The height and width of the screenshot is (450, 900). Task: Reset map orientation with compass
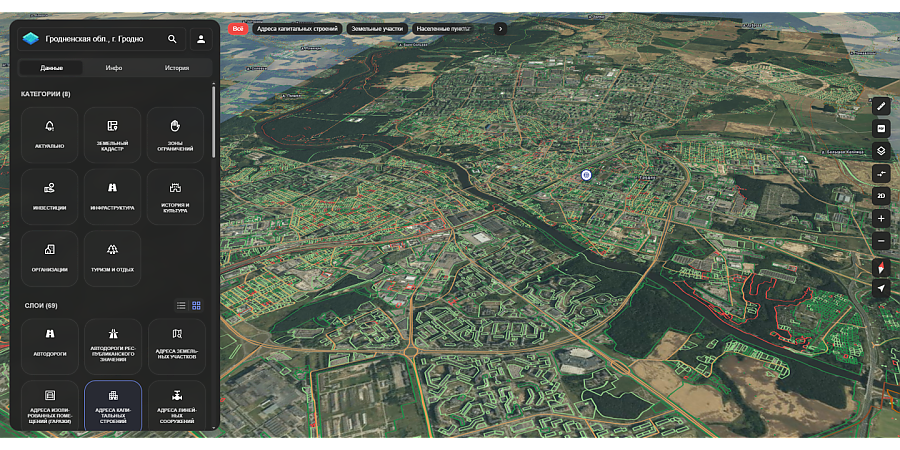pos(881,267)
